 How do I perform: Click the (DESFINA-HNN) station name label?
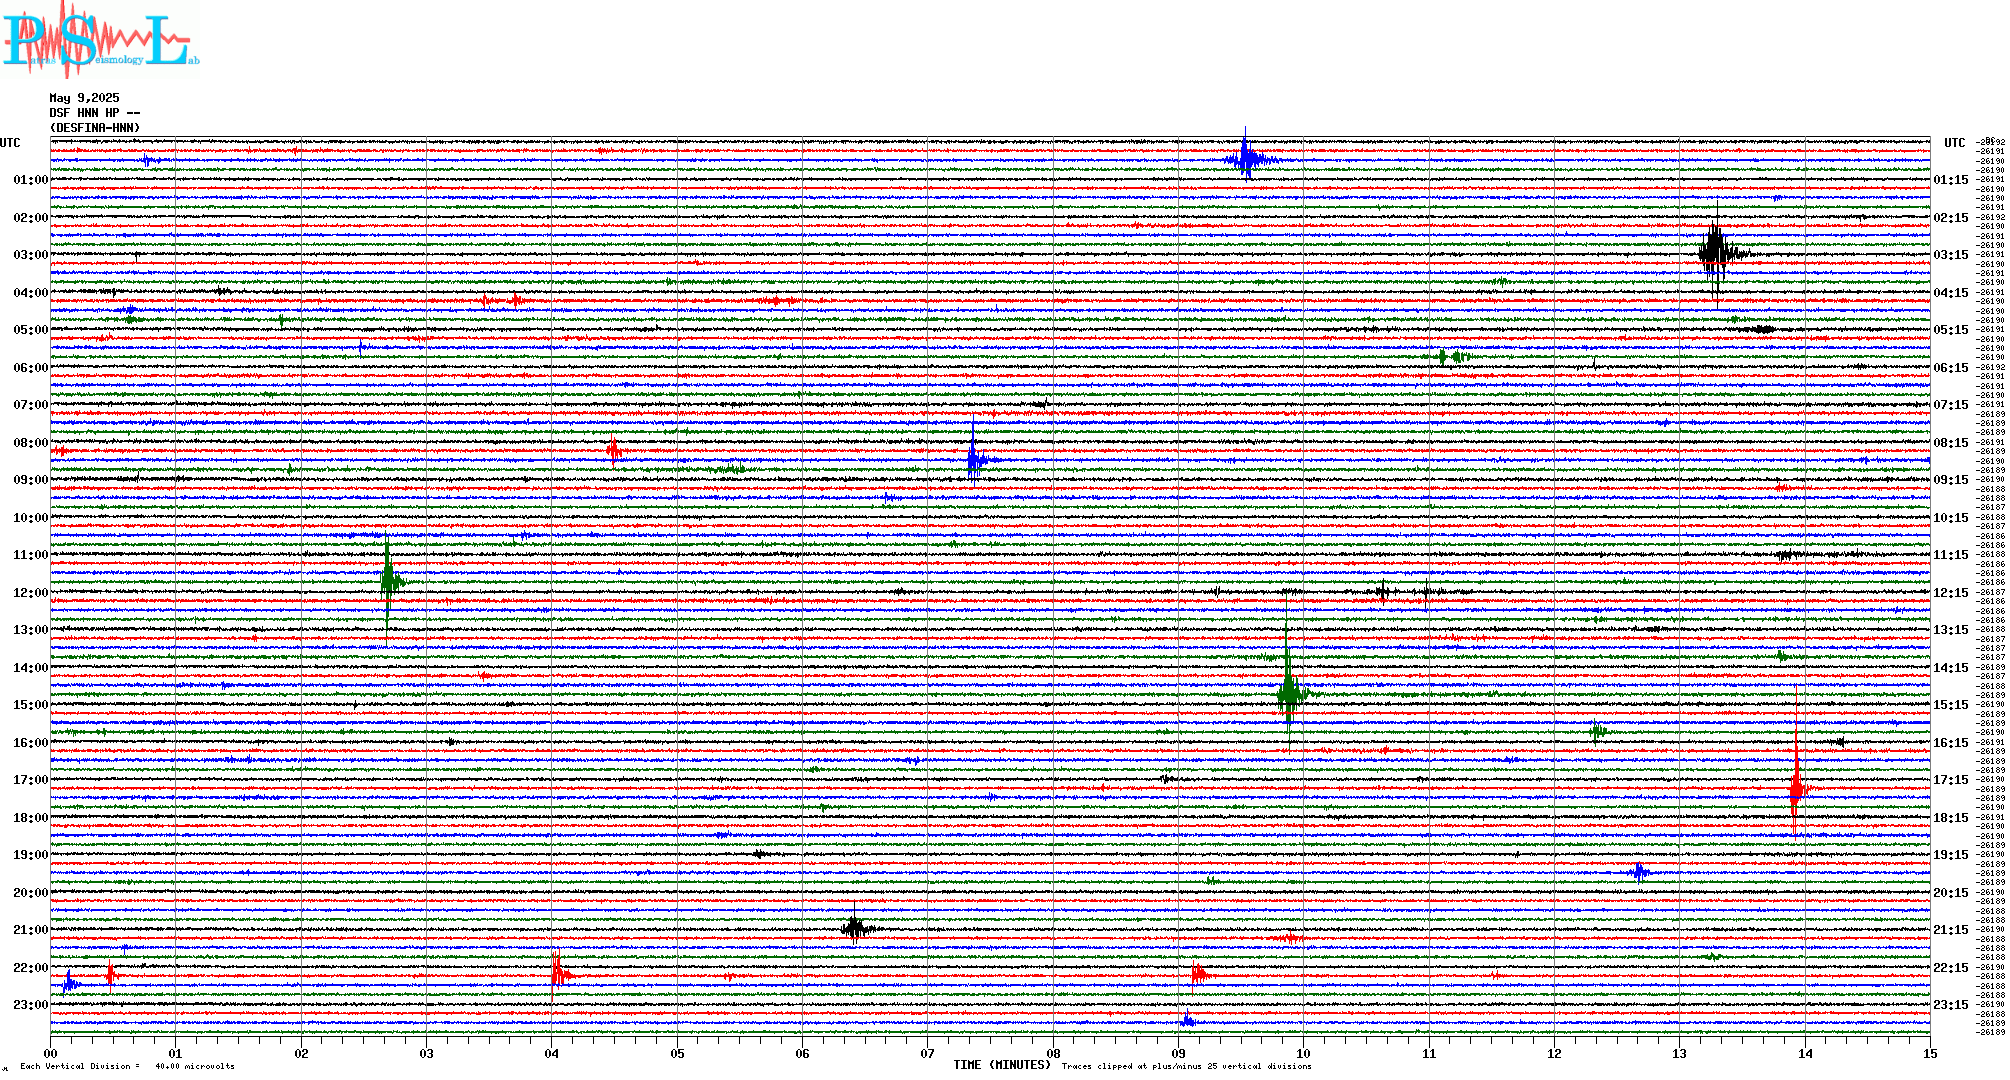click(95, 128)
